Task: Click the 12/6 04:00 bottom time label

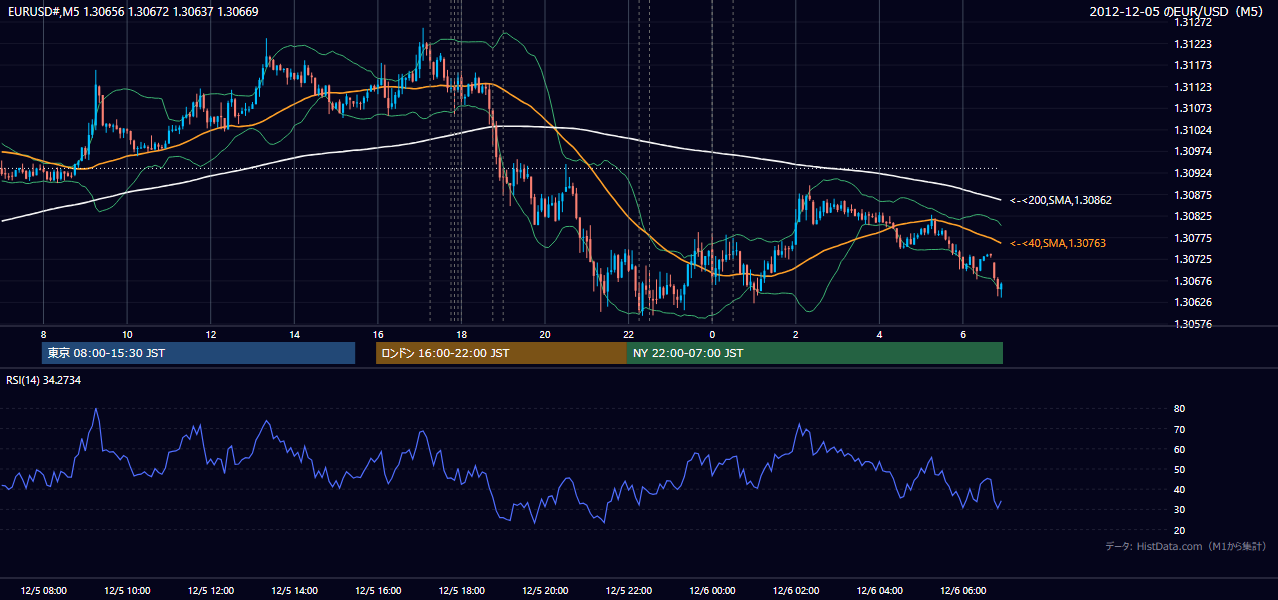Action: point(879,591)
